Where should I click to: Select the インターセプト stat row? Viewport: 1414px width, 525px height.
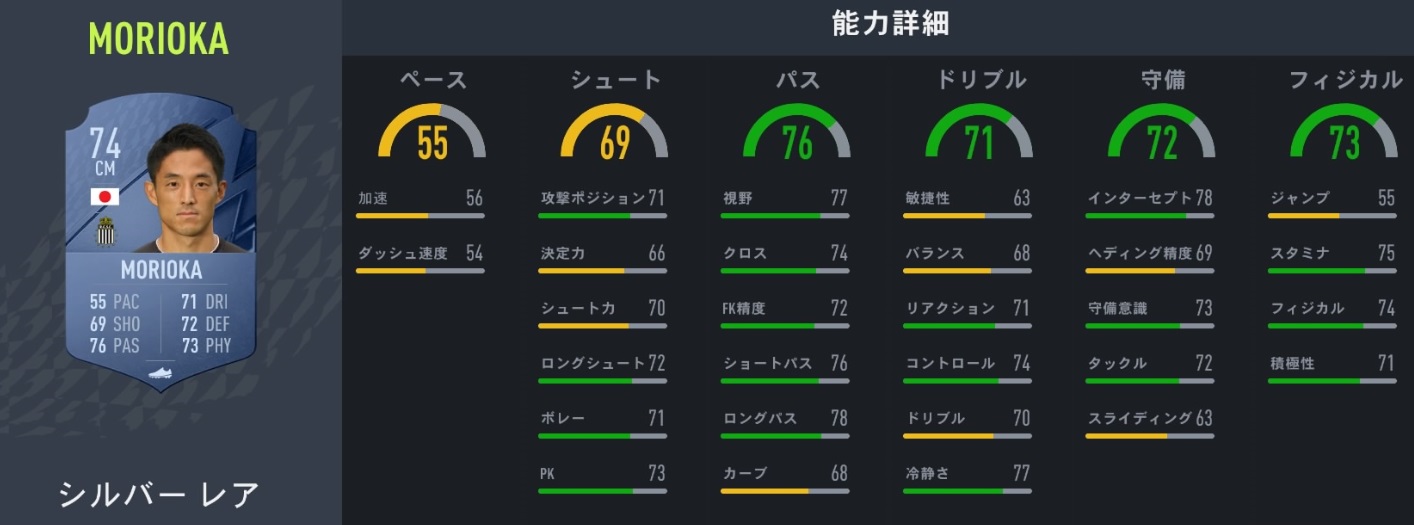pyautogui.click(x=1150, y=198)
